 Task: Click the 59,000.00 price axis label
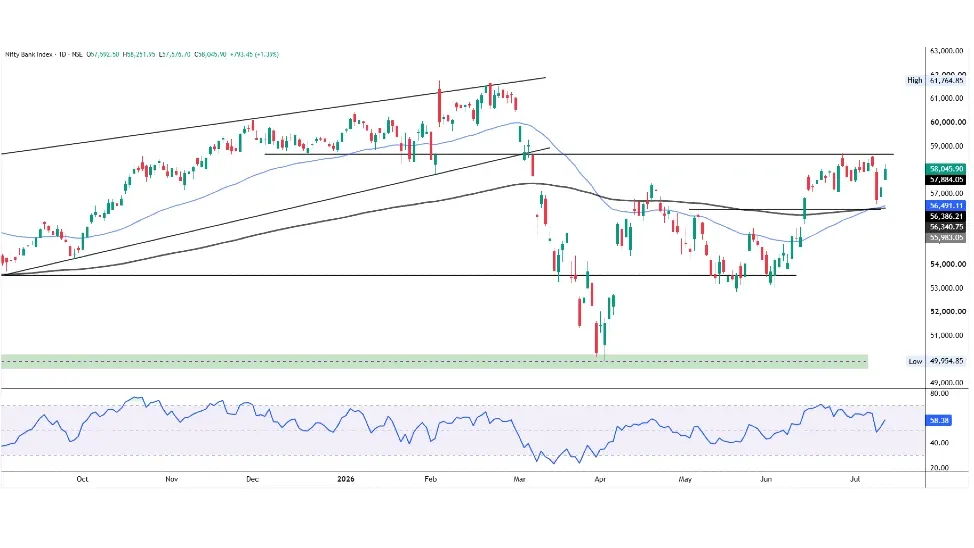pos(947,146)
